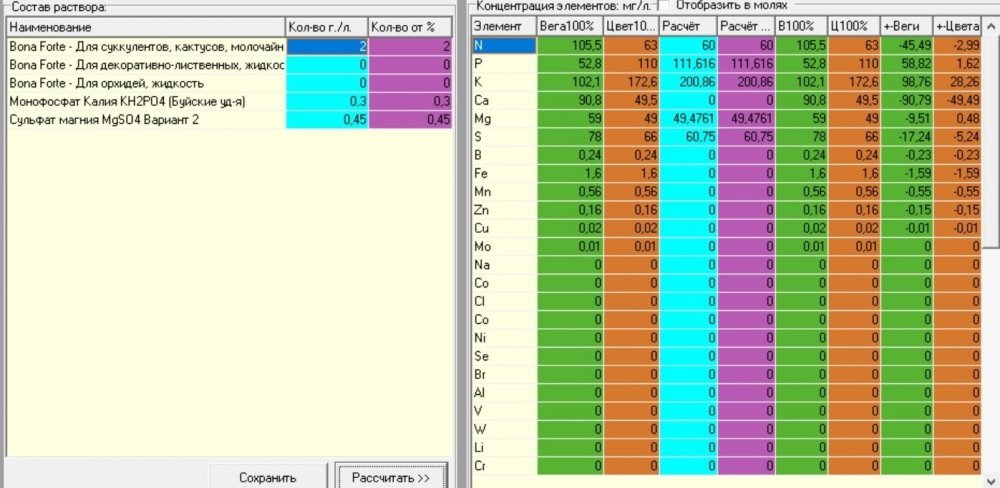Select the 'Сульфат магния MgSO4 Вариант 2' row
Image resolution: width=1000 pixels, height=488 pixels.
click(x=230, y=119)
